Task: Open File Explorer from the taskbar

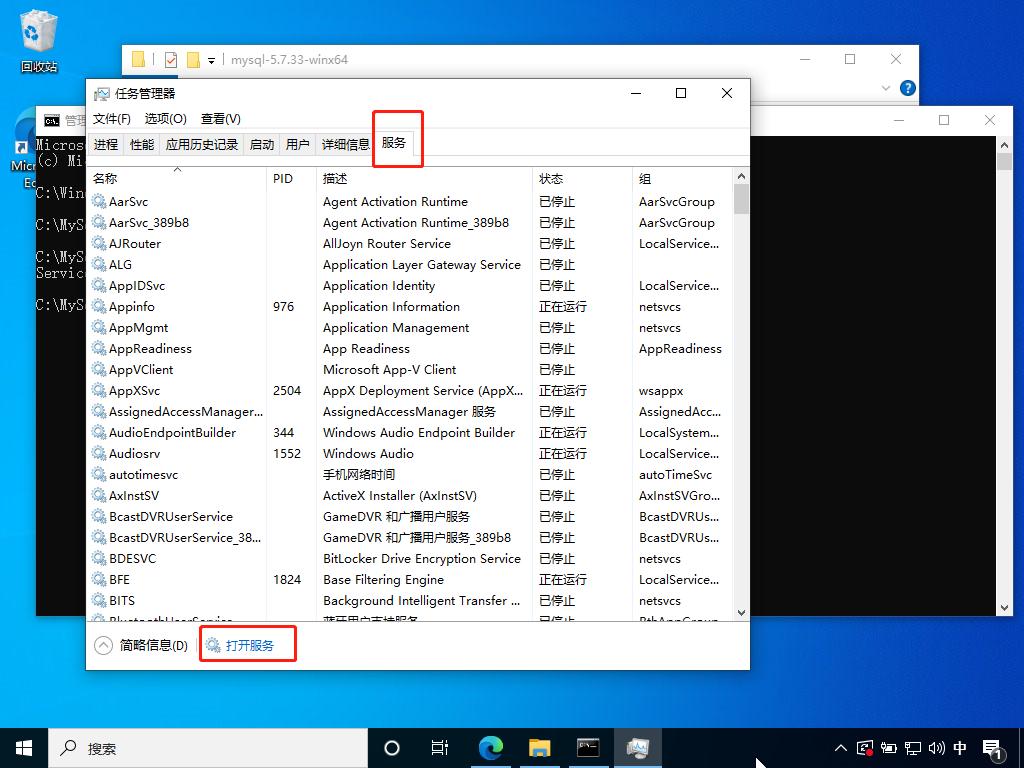Action: coord(539,747)
